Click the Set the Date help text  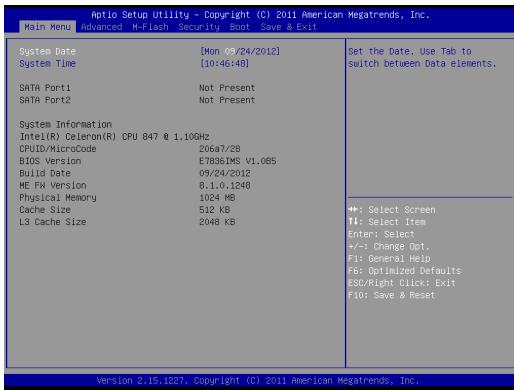click(422, 57)
